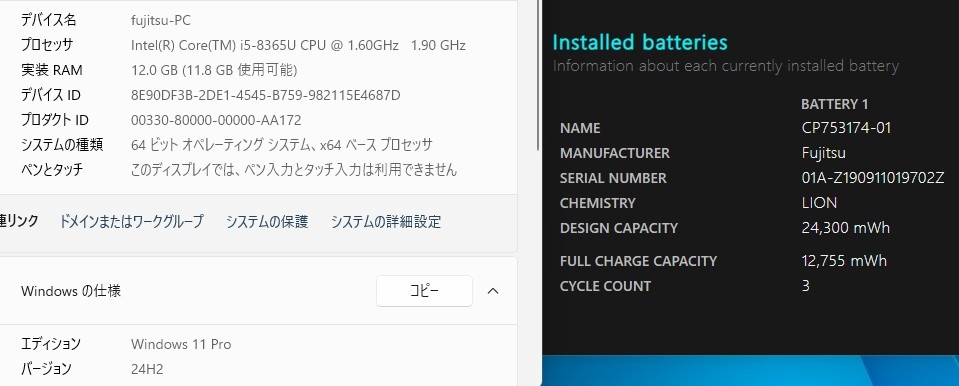Click the システムの種類 label
Screen dimensions: 959x386
[x=62, y=145]
